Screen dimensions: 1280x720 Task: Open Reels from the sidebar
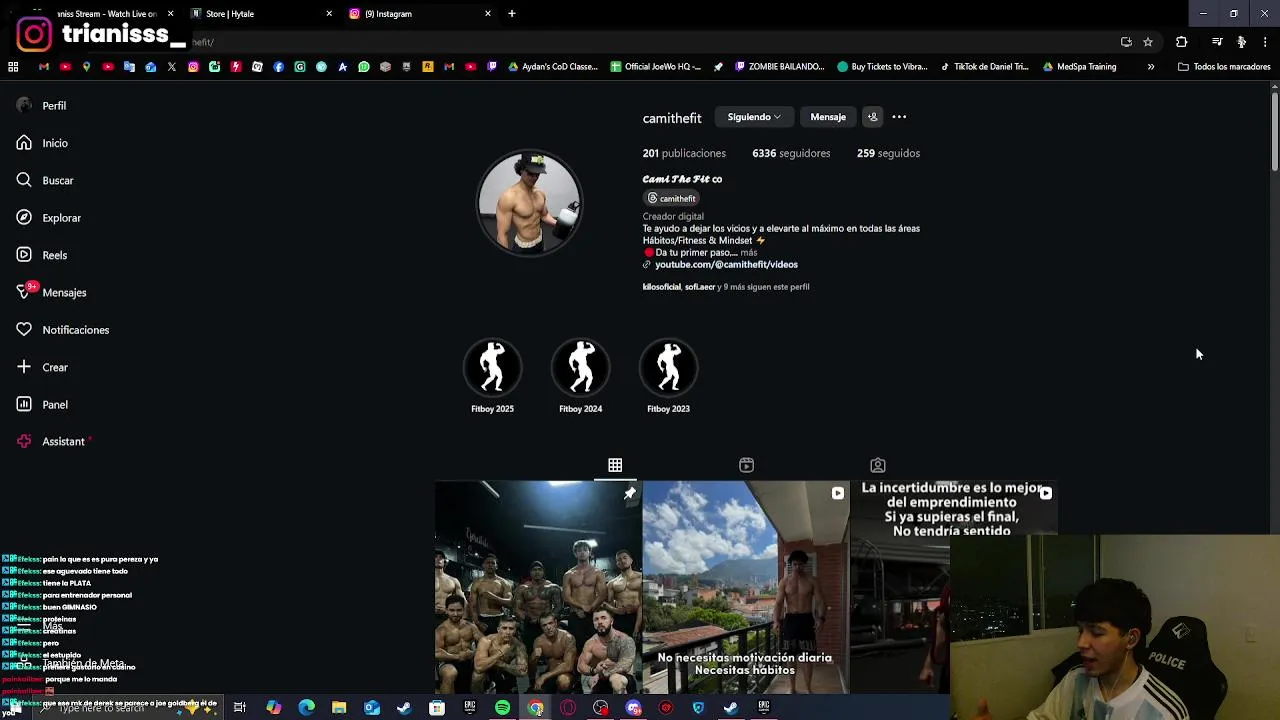pyautogui.click(x=42, y=255)
